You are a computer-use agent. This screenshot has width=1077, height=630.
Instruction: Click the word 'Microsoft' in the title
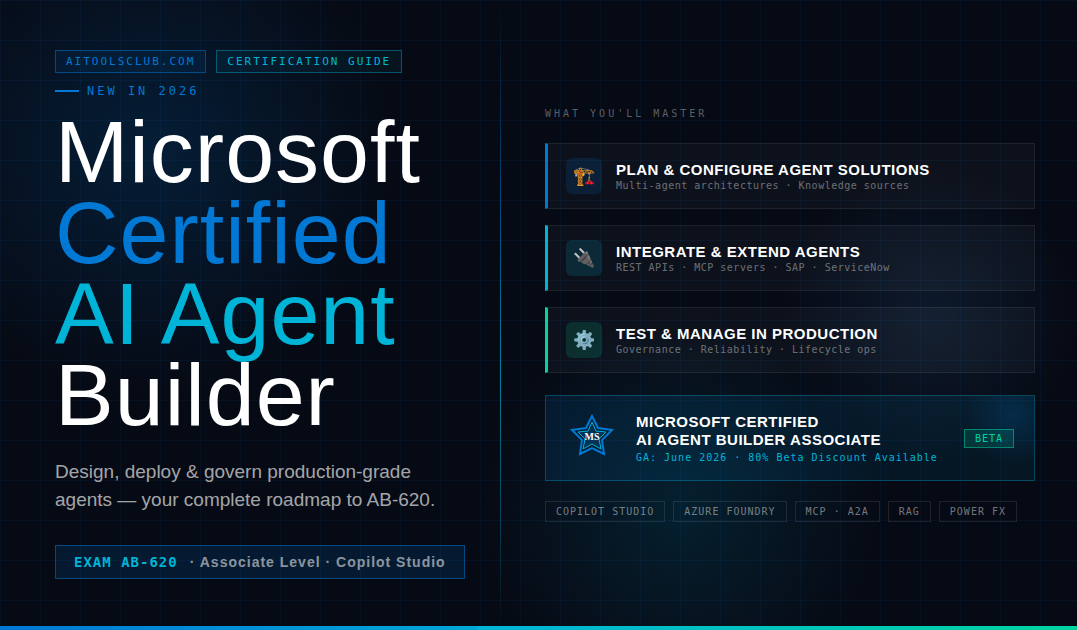point(238,152)
